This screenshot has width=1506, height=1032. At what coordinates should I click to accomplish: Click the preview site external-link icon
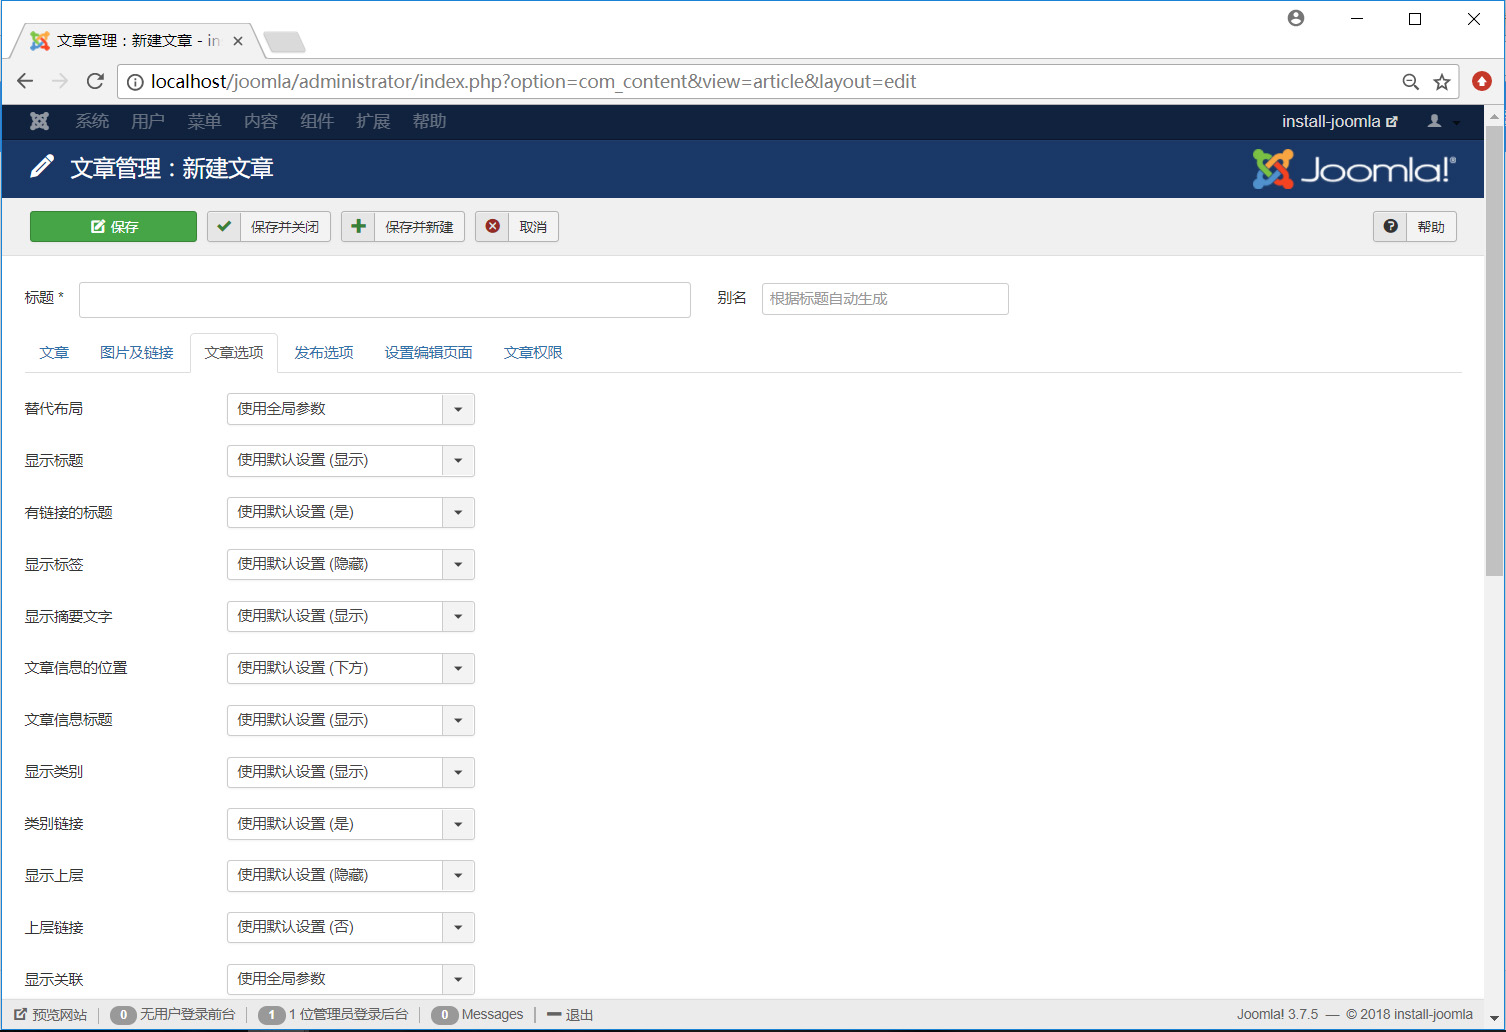20,1014
